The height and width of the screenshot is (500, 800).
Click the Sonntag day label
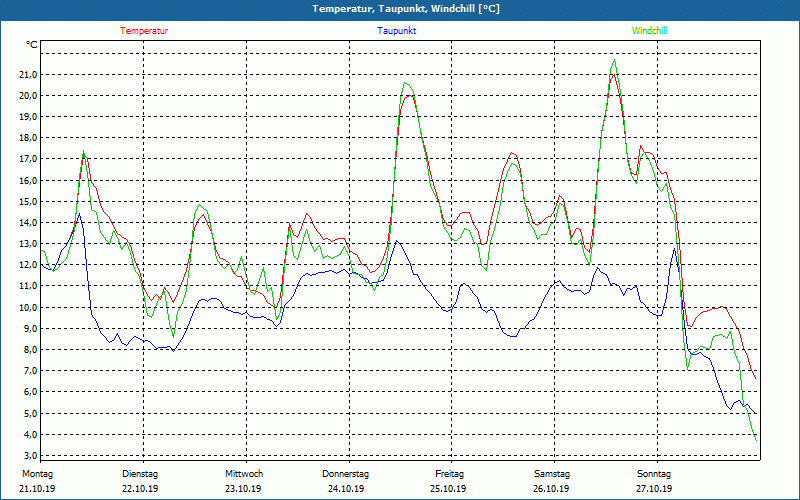click(654, 474)
